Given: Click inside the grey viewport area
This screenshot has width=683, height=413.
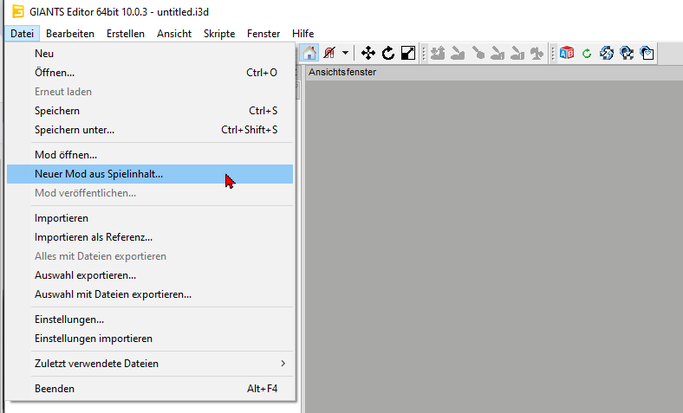Looking at the screenshot, I should pos(494,246).
